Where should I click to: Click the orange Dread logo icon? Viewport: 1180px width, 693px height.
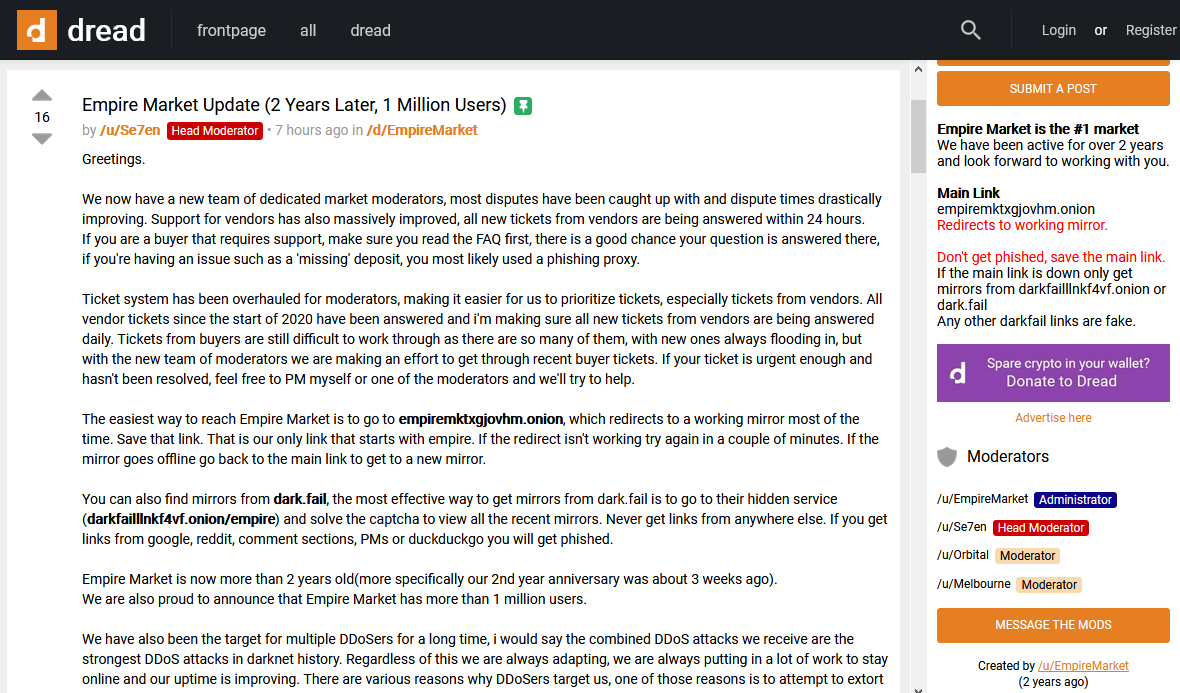click(36, 30)
